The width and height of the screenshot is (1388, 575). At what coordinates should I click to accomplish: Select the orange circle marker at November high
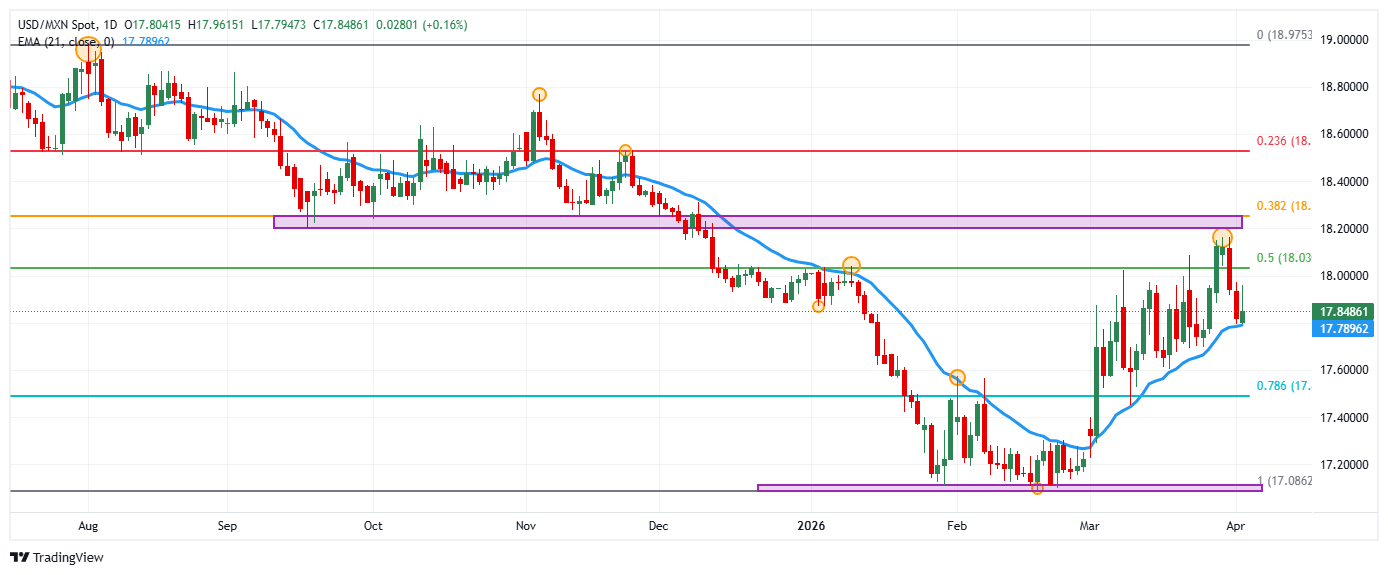539,95
